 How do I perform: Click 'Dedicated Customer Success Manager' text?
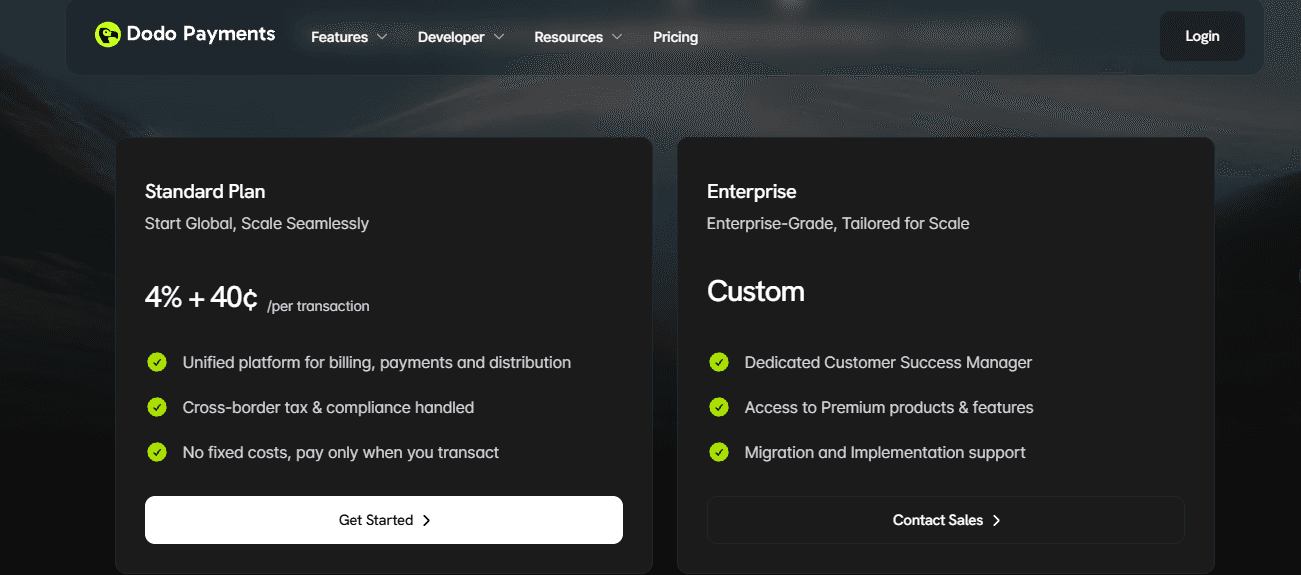(x=888, y=362)
